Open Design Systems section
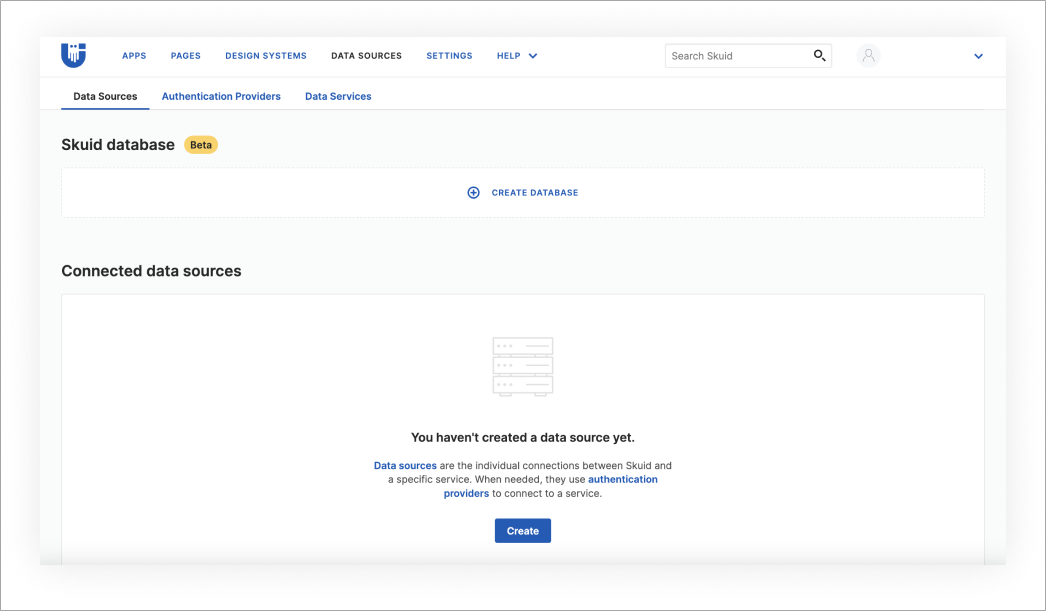The height and width of the screenshot is (611, 1046). point(266,56)
